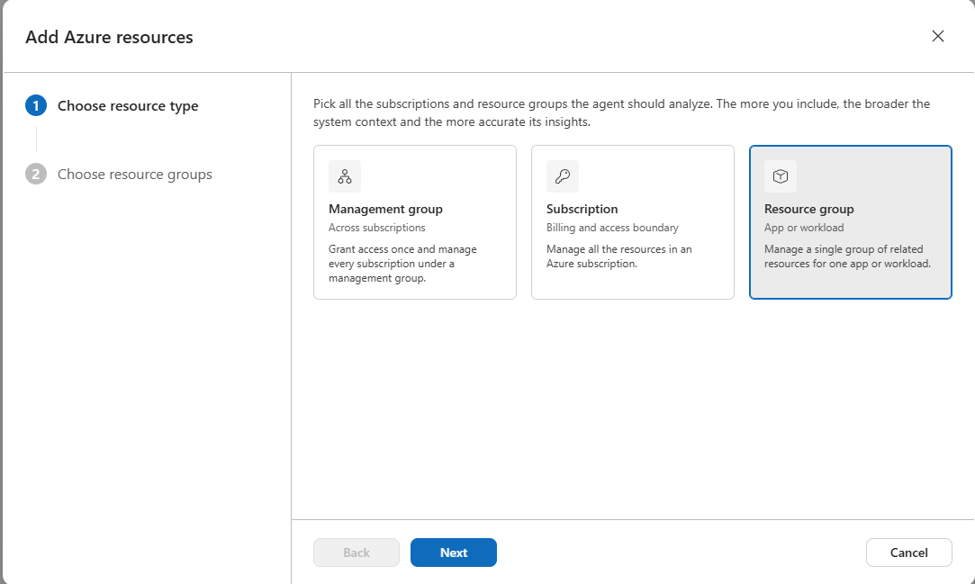Click the 'Pick all the subscriptions' instruction text
975x584 pixels.
[x=621, y=113]
